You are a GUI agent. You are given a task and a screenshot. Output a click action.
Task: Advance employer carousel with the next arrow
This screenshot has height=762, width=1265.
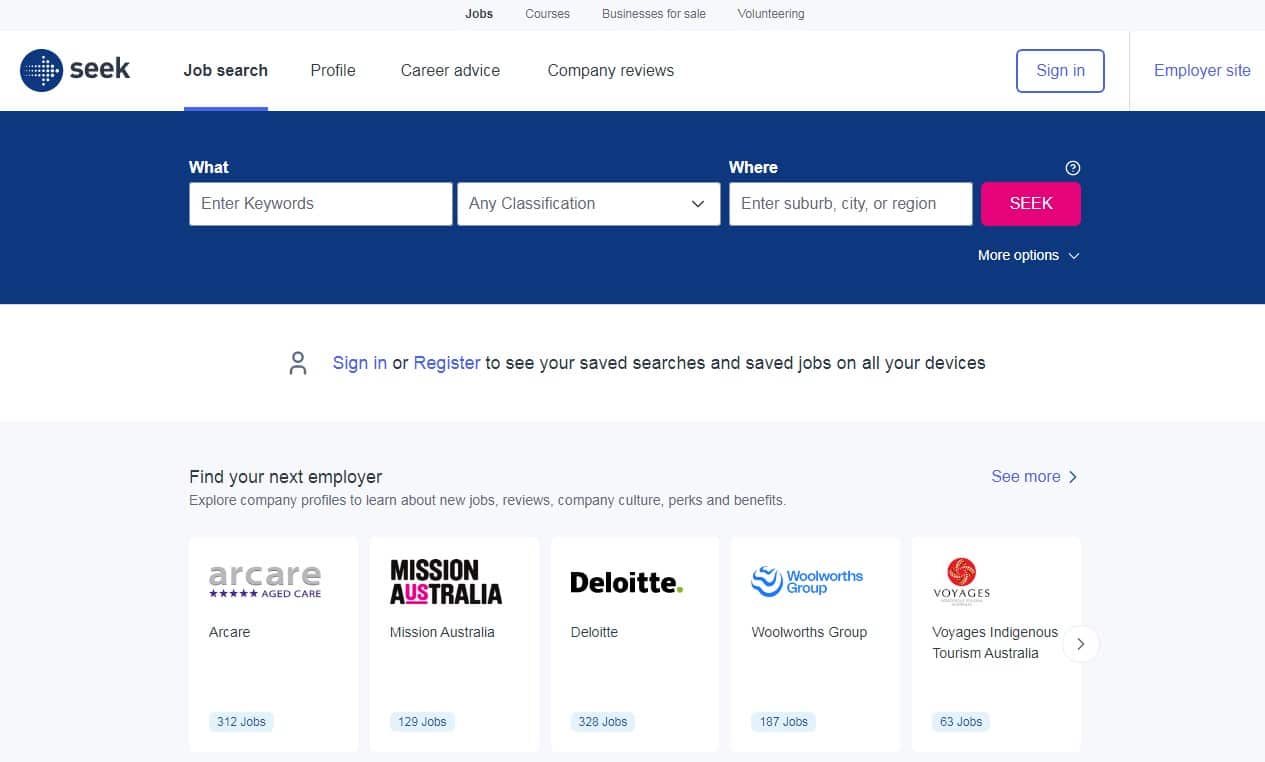[1080, 644]
